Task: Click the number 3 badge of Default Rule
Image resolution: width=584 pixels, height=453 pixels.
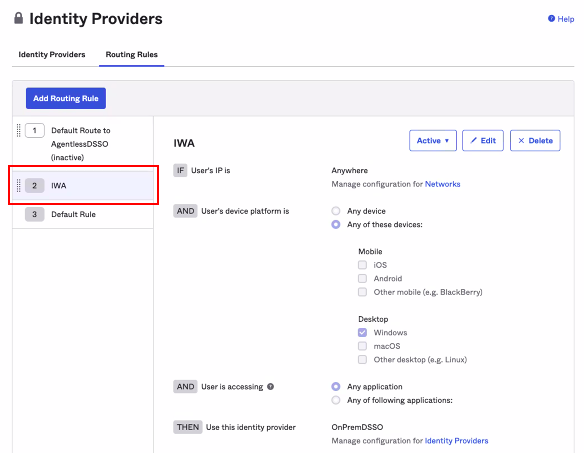Action: click(35, 214)
